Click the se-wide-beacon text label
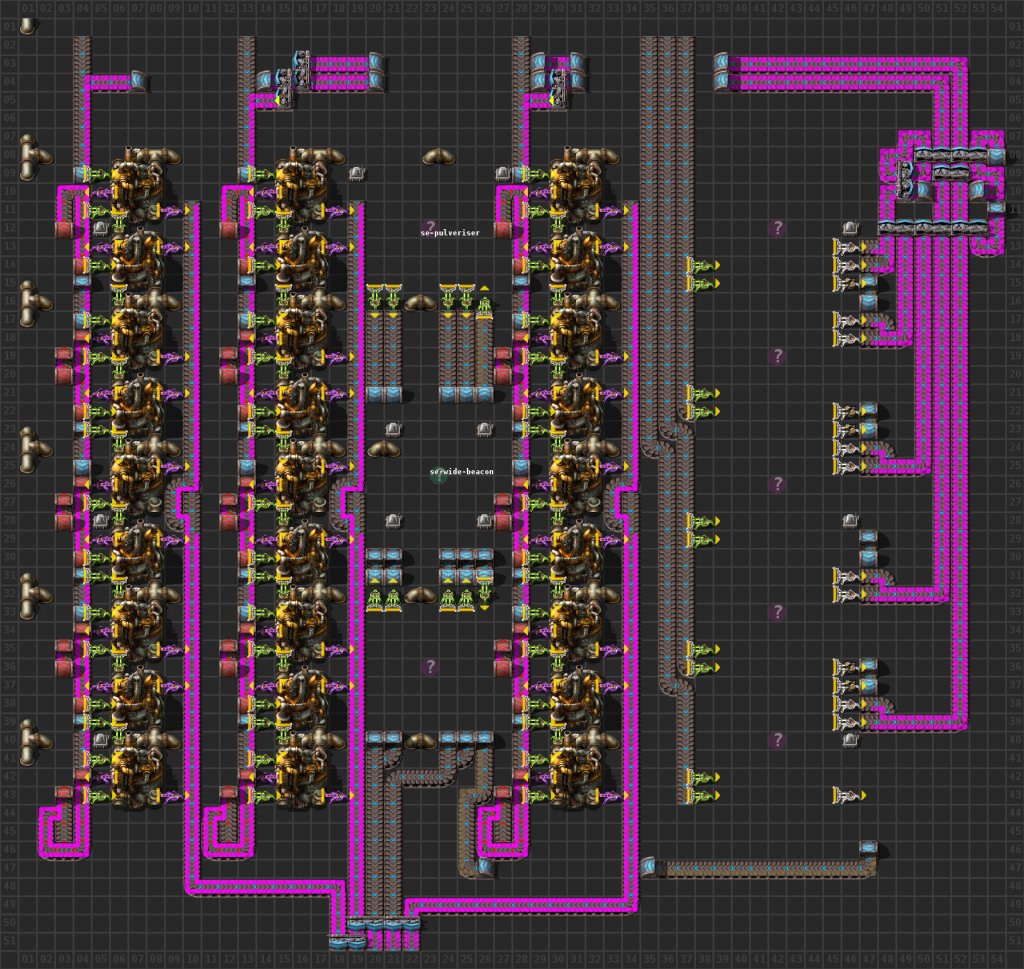This screenshot has height=969, width=1024. point(462,471)
